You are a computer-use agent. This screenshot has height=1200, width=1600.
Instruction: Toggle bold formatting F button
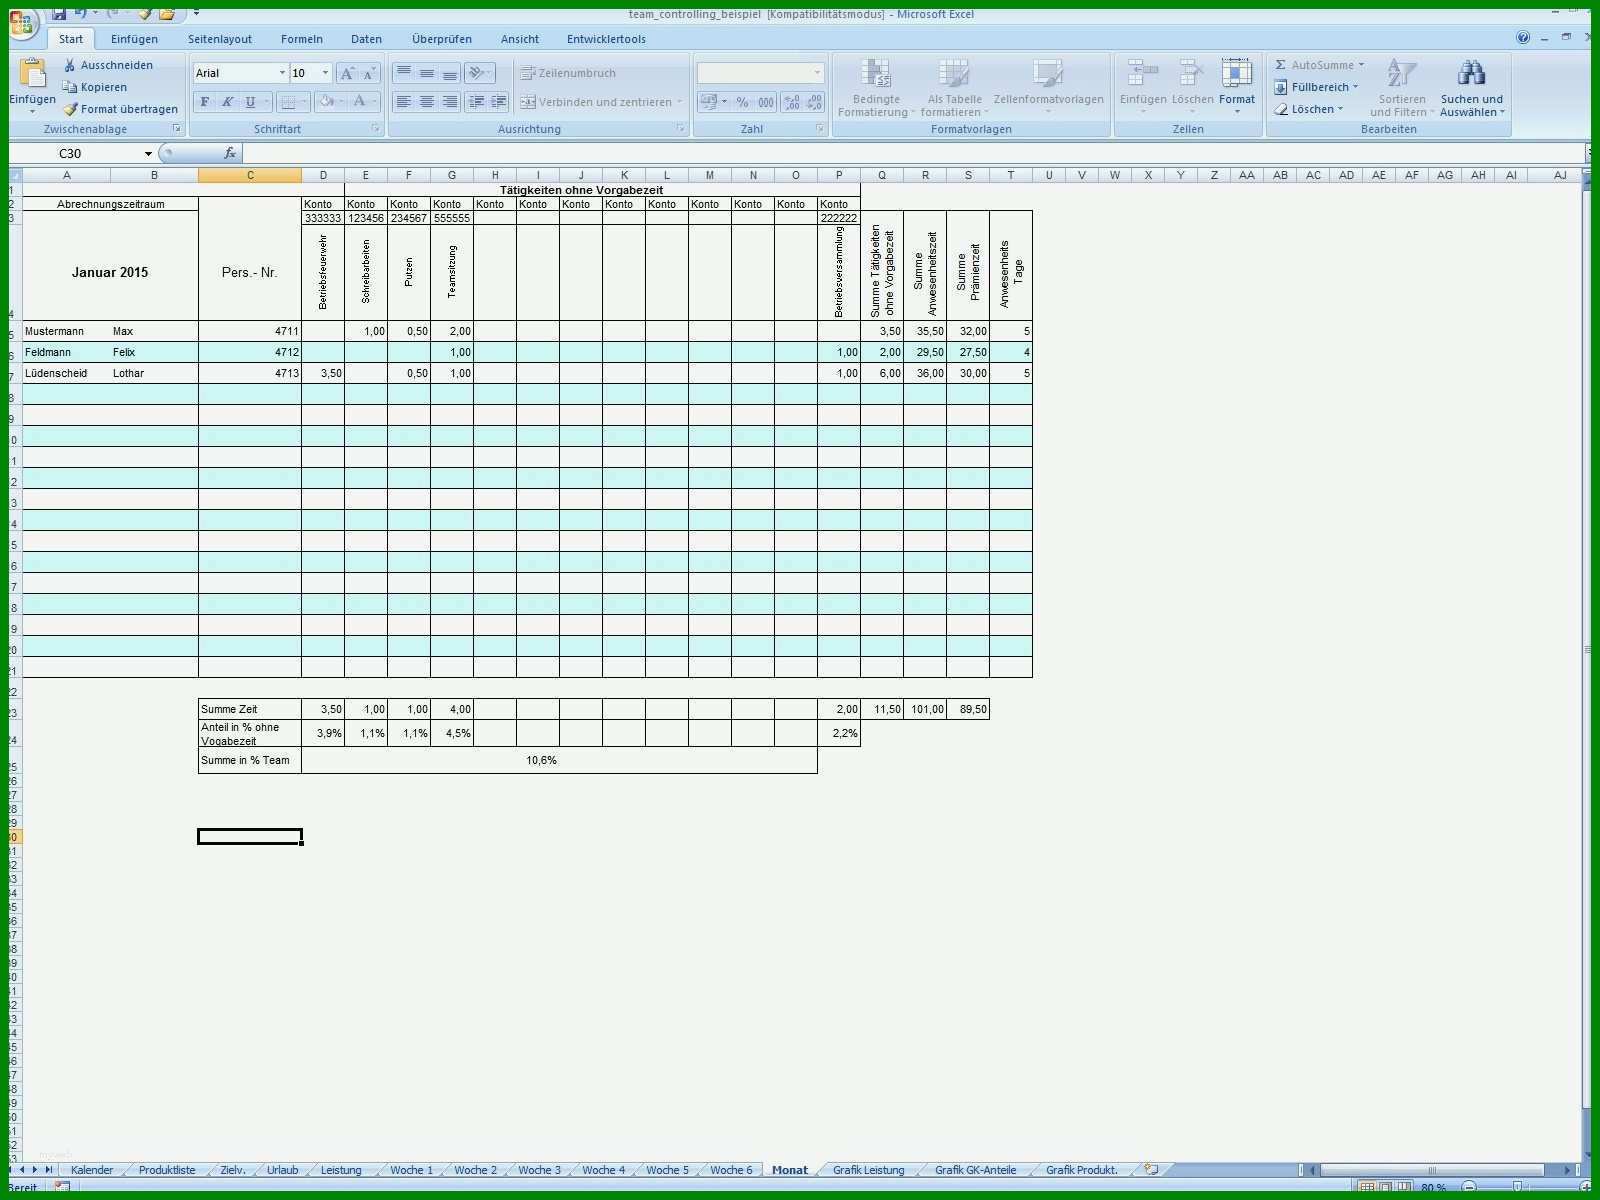point(205,102)
